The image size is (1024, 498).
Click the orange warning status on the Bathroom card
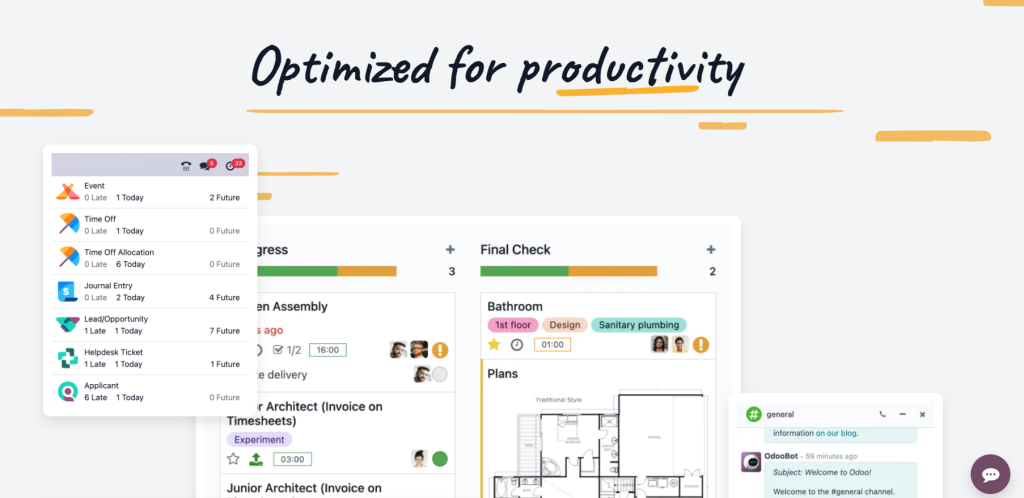tap(701, 345)
